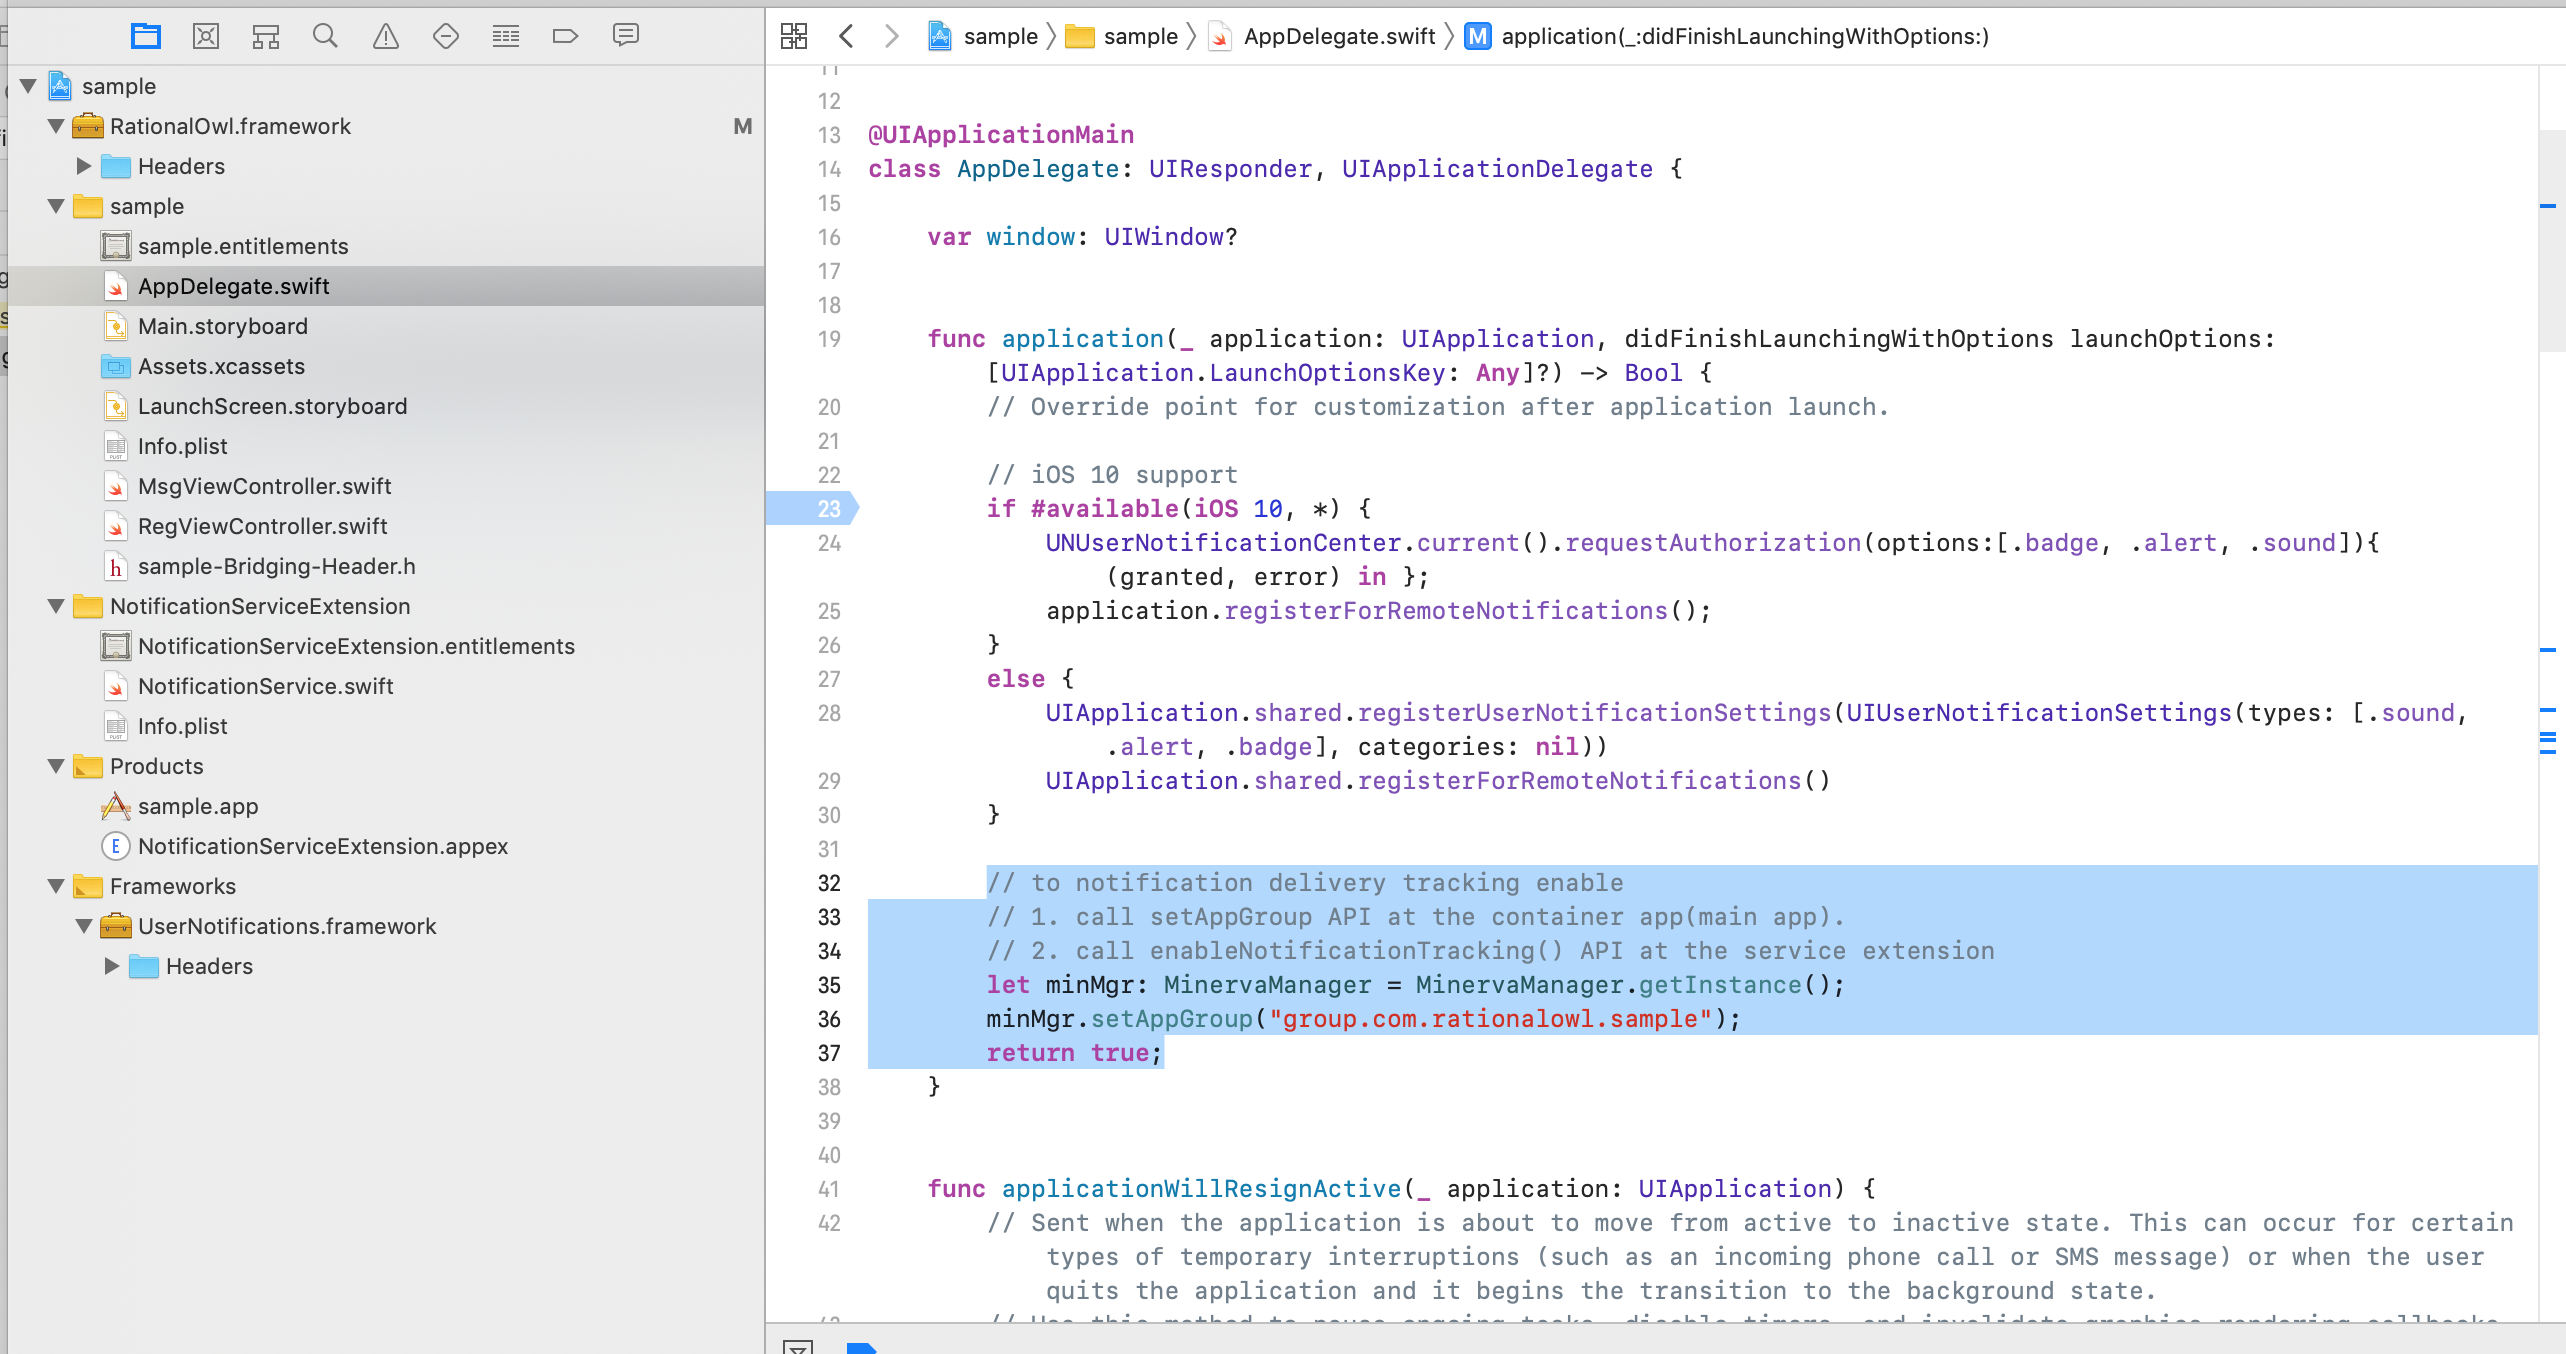Select MsgViewController.swift in the navigator
Viewport: 2566px width, 1354px height.
[264, 487]
